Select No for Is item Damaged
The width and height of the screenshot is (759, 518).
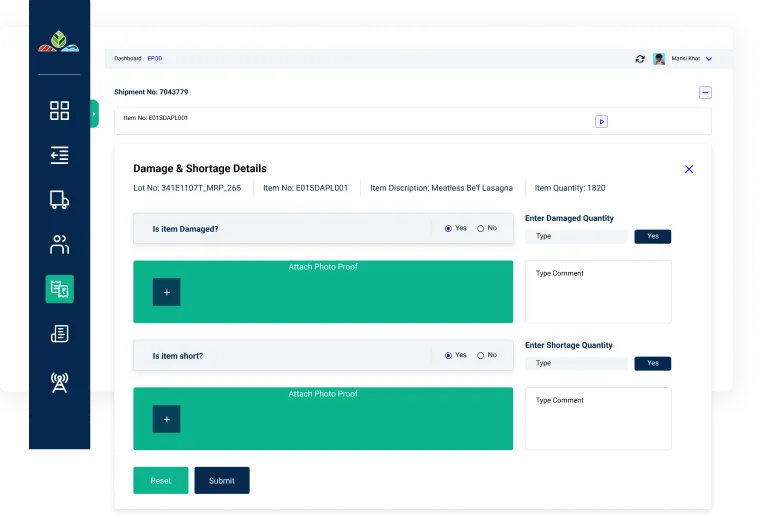click(481, 229)
